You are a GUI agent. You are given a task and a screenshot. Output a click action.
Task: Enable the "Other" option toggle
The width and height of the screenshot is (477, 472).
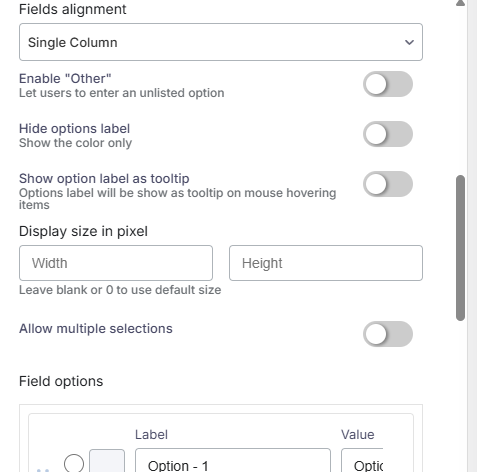[x=388, y=84]
